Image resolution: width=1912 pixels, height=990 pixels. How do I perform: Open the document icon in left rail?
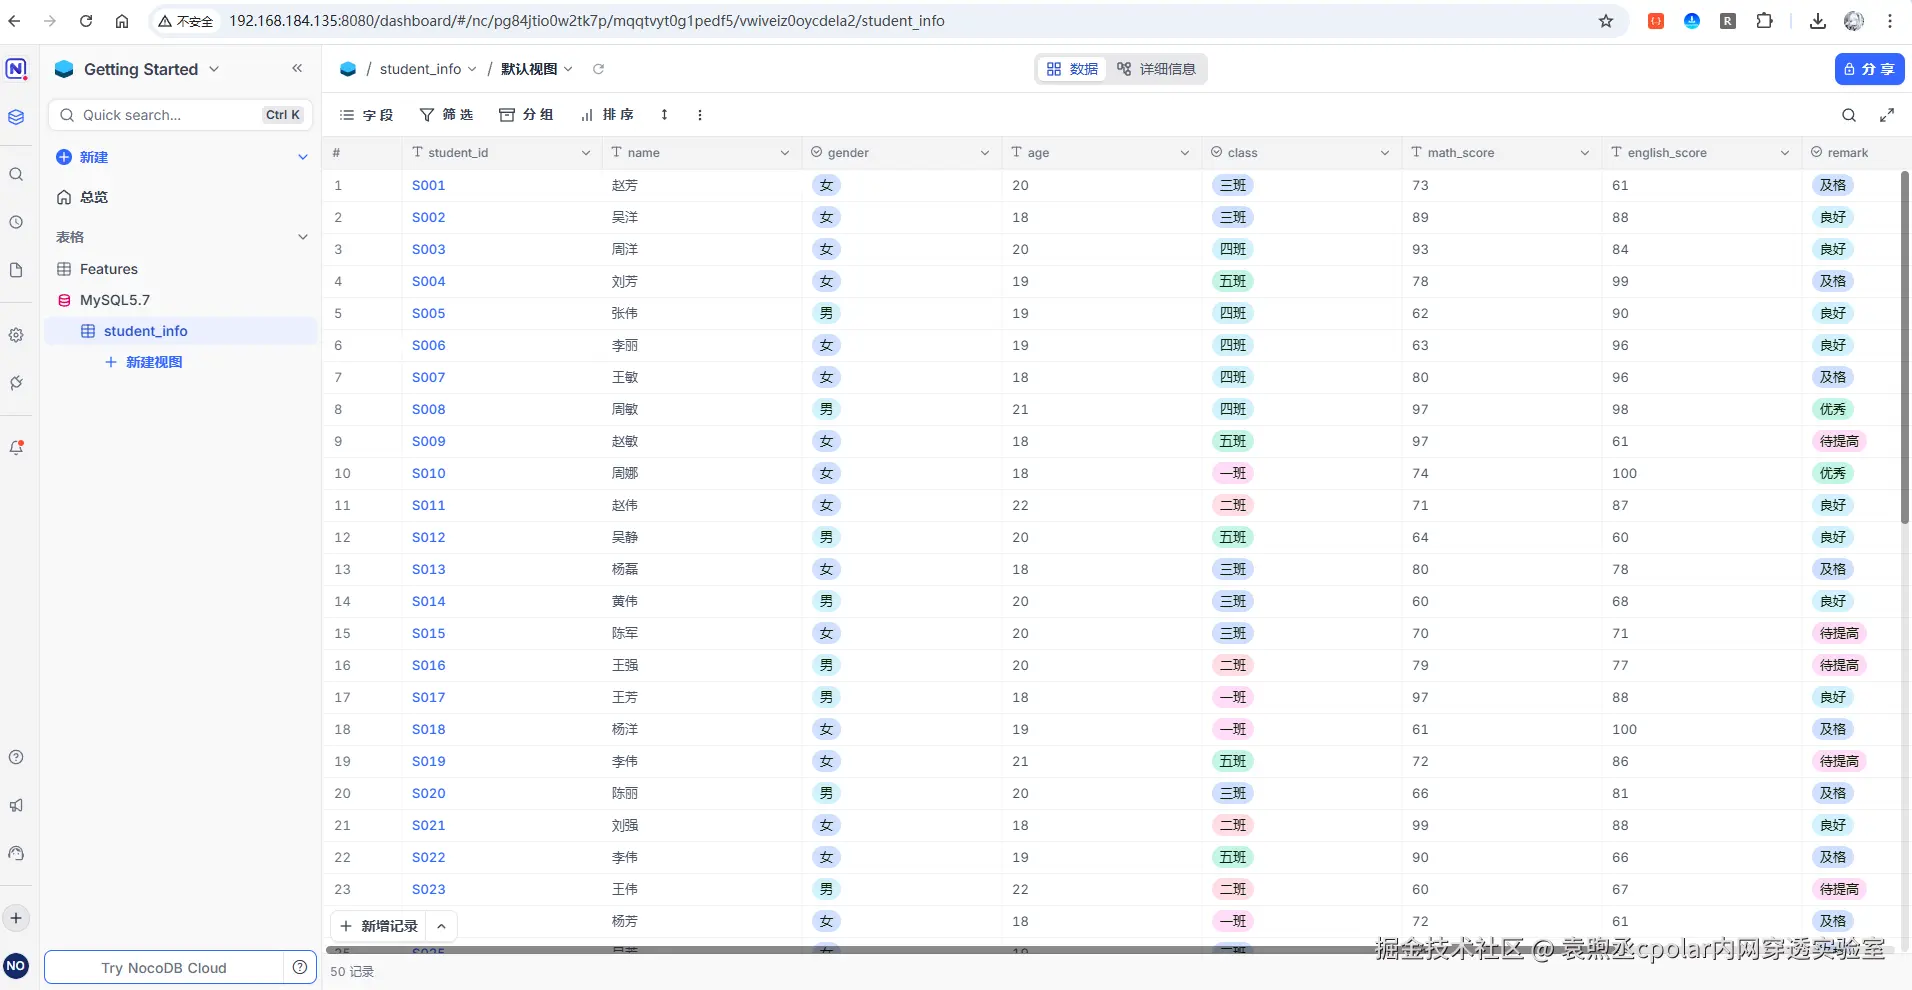[x=16, y=270]
